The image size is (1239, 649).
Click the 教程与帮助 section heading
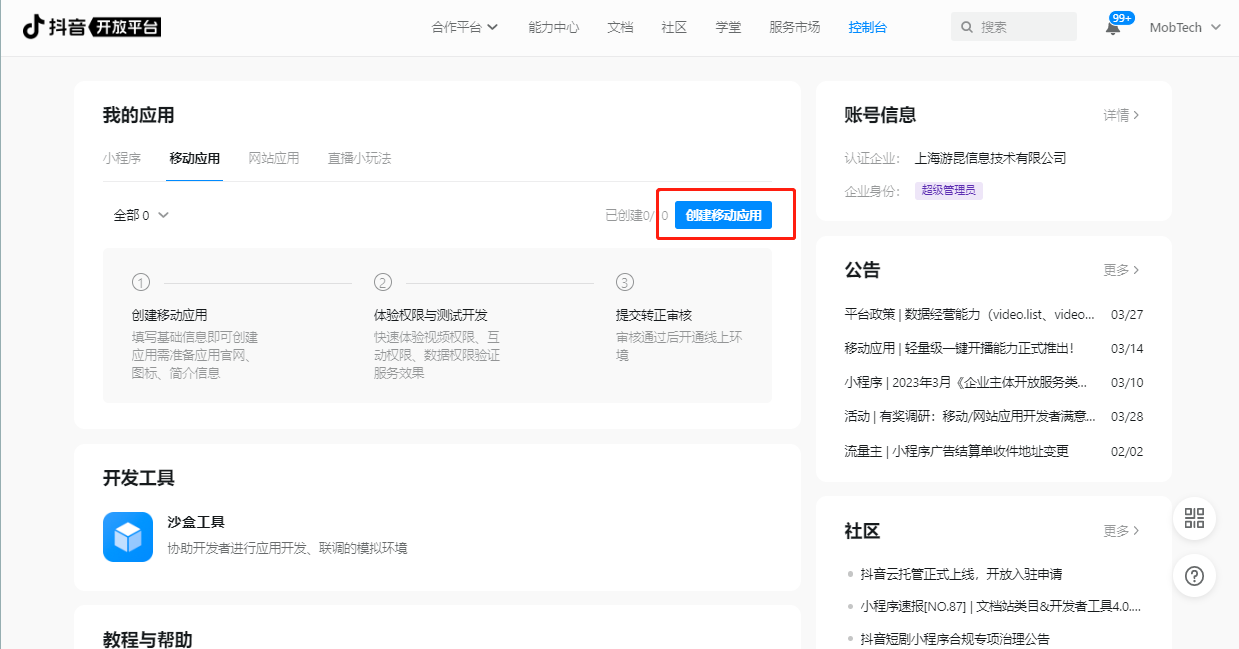(147, 638)
